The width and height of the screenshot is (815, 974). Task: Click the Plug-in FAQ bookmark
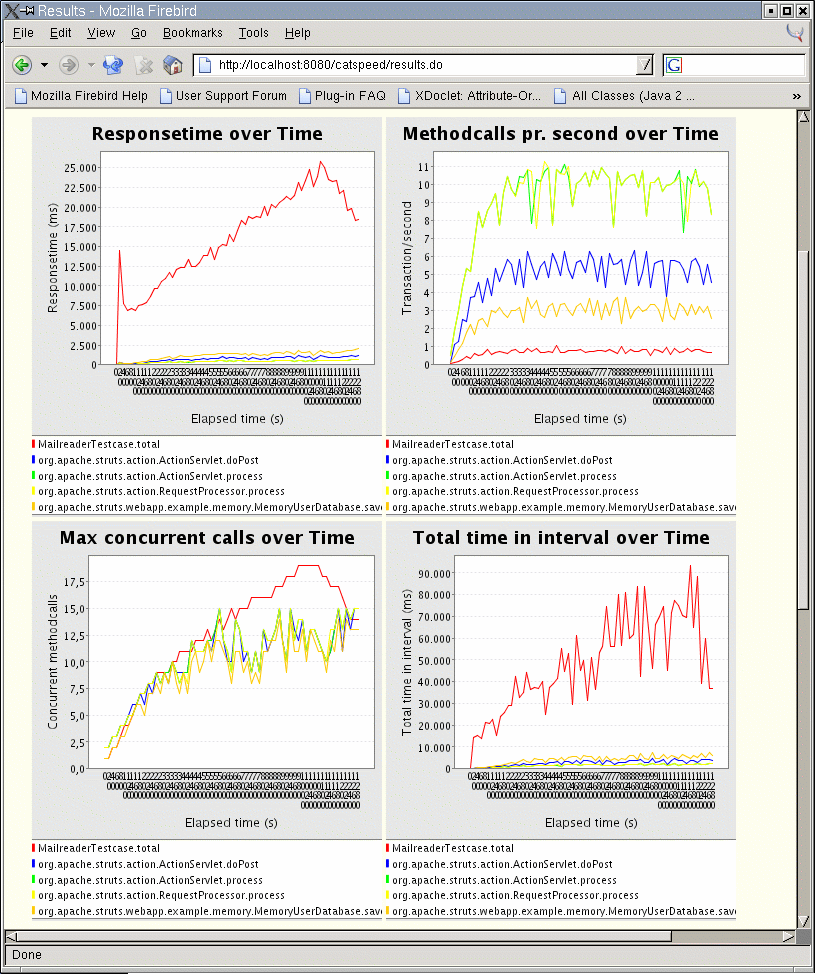(342, 96)
